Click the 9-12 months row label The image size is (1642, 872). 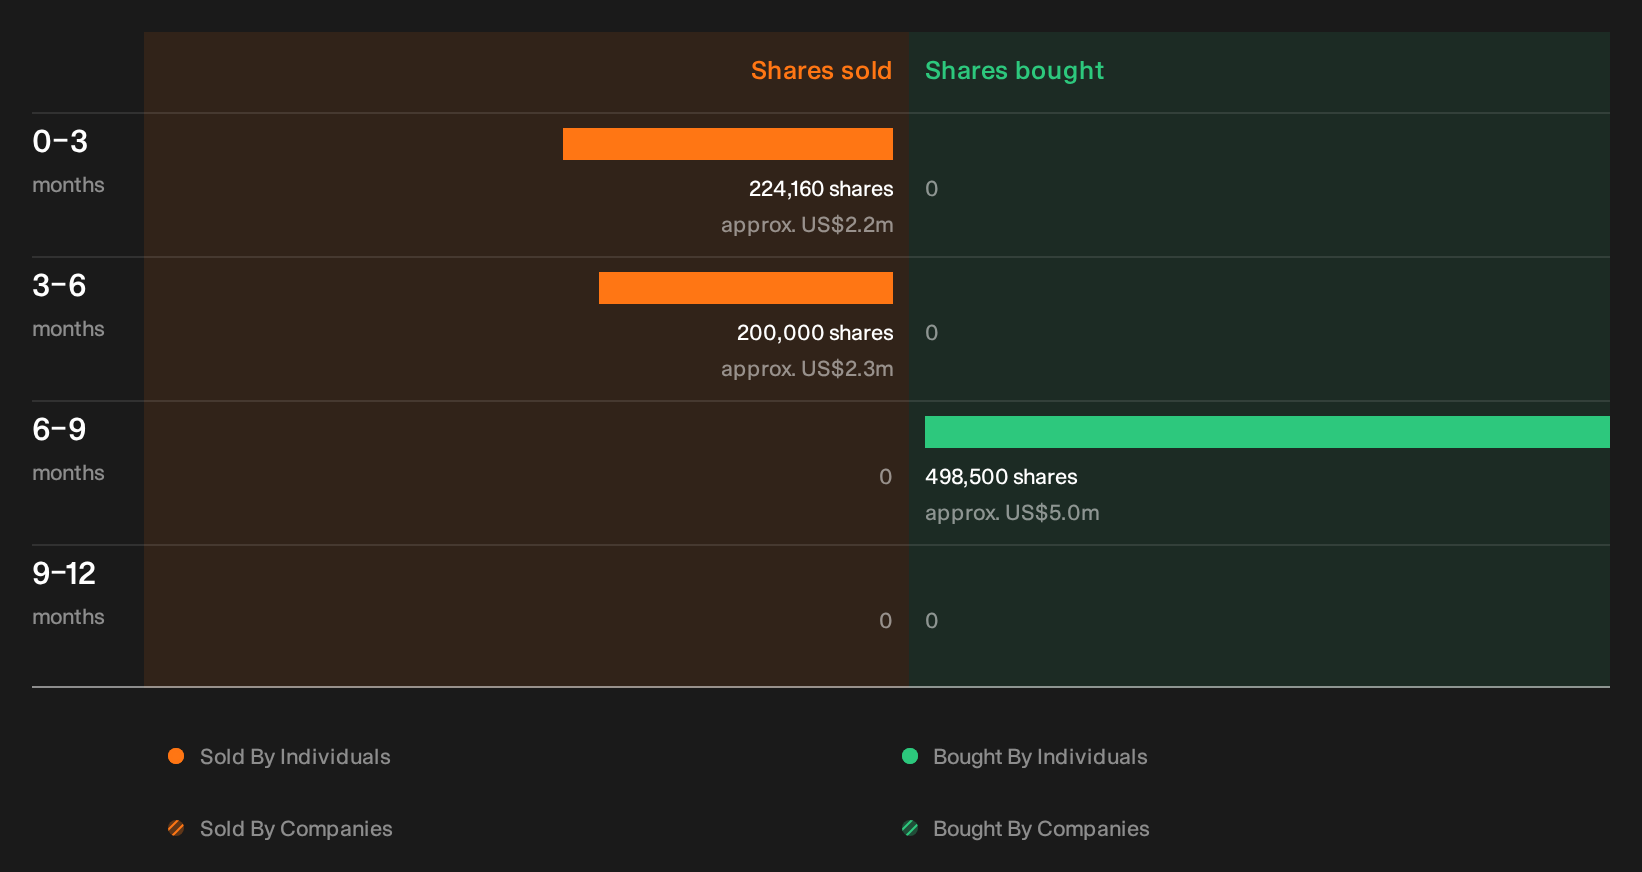[68, 592]
